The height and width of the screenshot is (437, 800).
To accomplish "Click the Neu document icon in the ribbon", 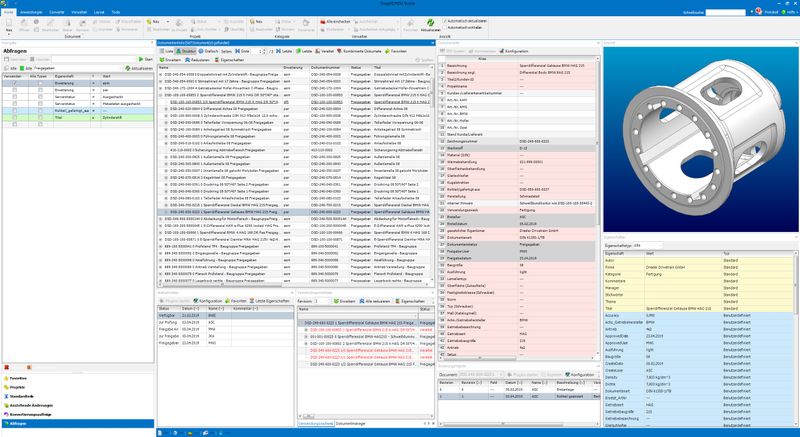I will 9,23.
